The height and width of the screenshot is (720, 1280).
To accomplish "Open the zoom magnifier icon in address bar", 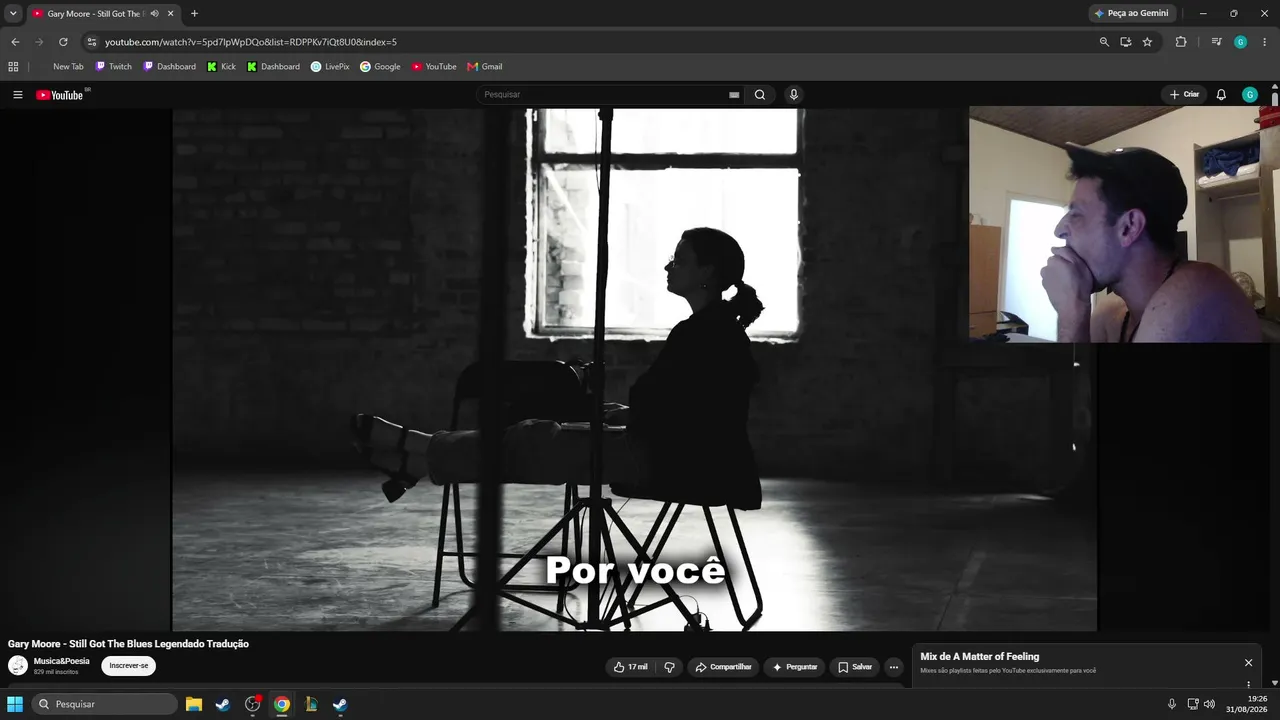I will 1104,42.
